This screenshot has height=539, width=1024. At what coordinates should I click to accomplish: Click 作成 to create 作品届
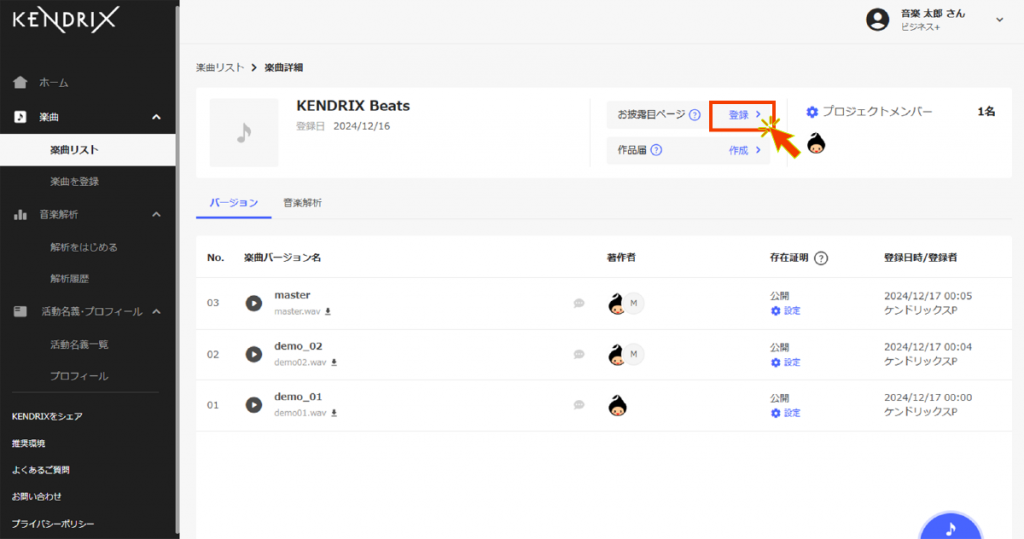click(743, 150)
